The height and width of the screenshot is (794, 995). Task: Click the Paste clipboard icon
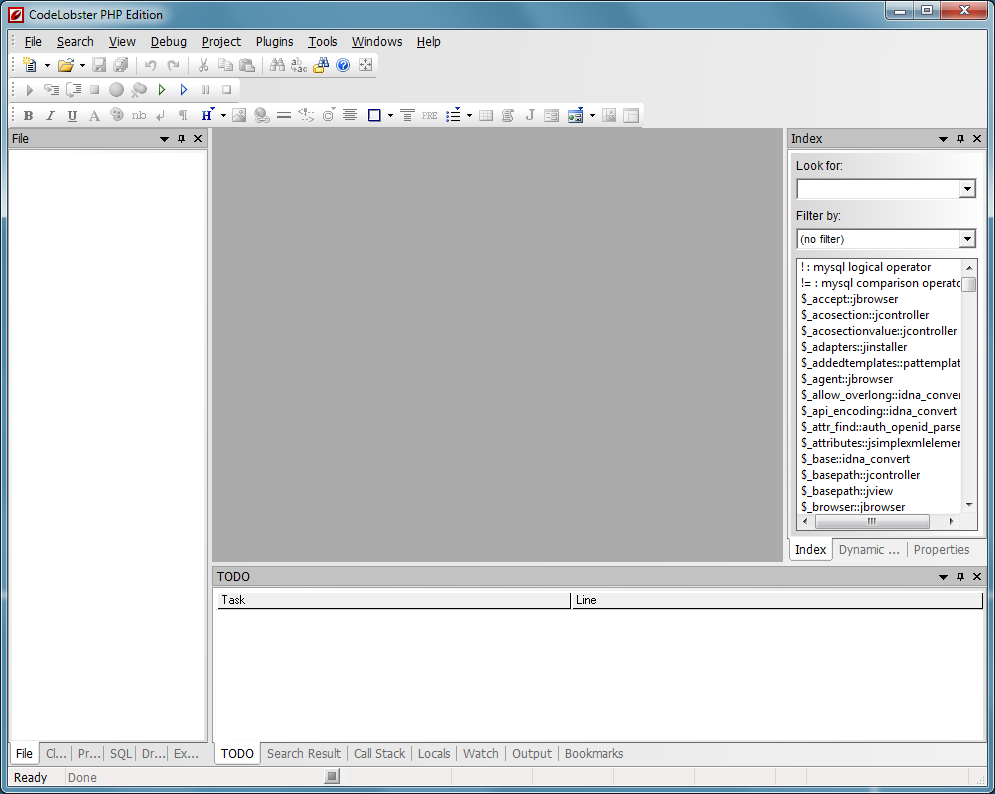click(x=247, y=65)
